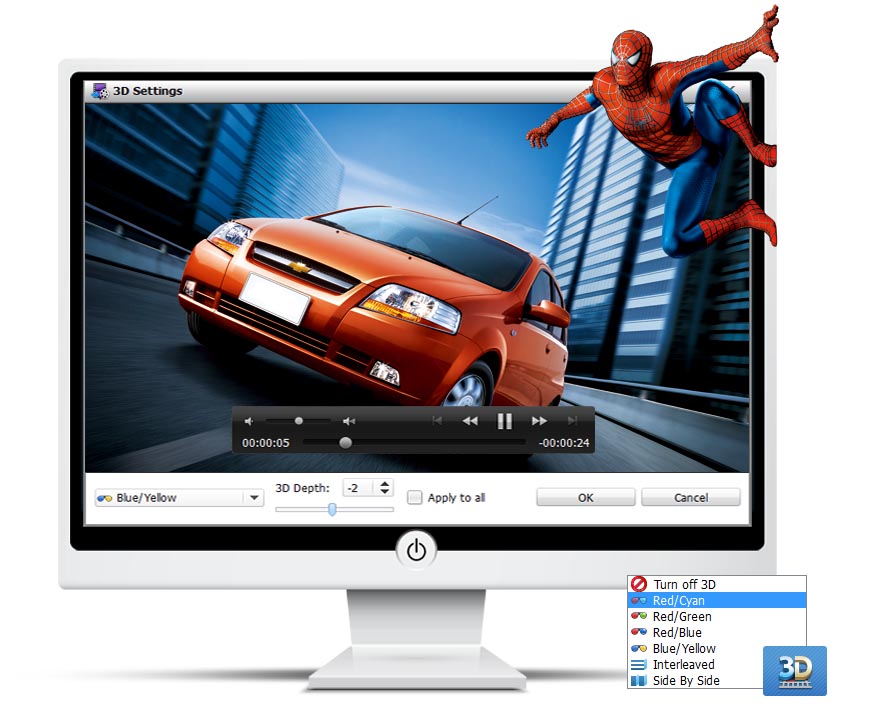Click the blue 3D film icon
The image size is (886, 715).
794,671
